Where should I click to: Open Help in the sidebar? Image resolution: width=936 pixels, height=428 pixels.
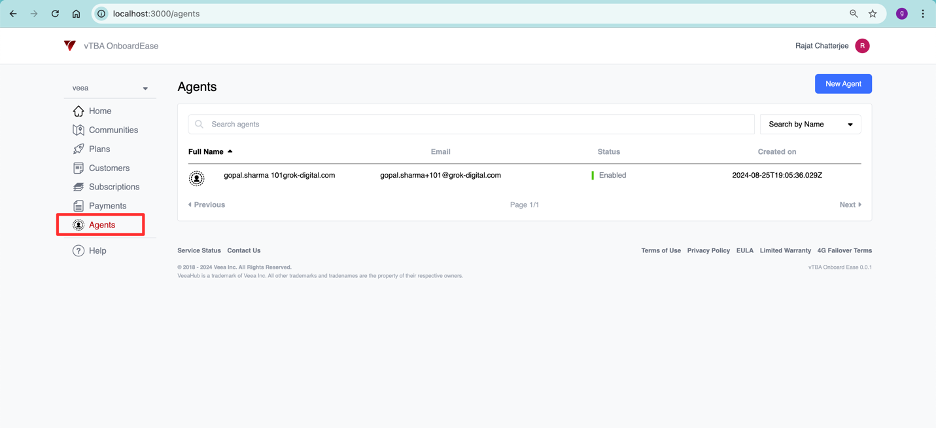coord(98,251)
